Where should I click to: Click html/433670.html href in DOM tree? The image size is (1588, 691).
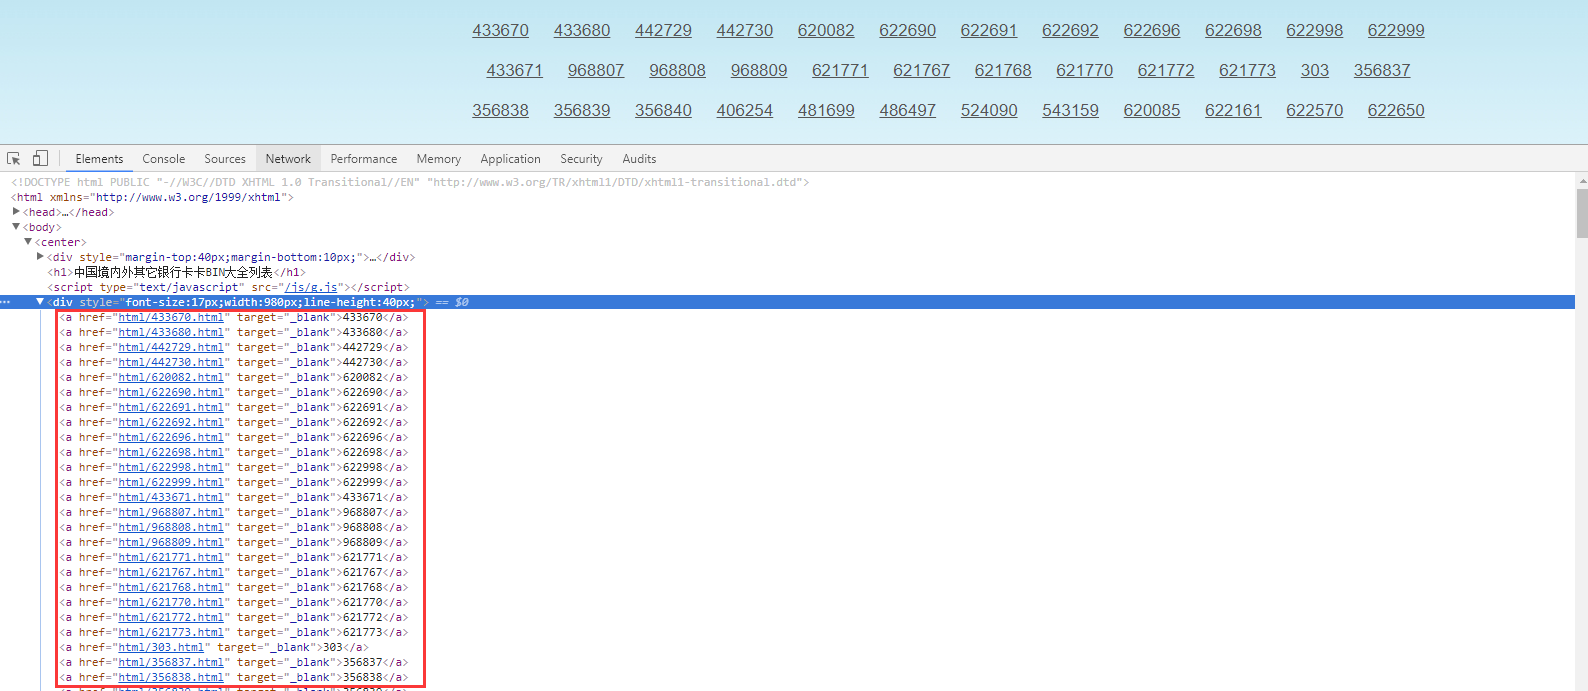[x=171, y=317]
